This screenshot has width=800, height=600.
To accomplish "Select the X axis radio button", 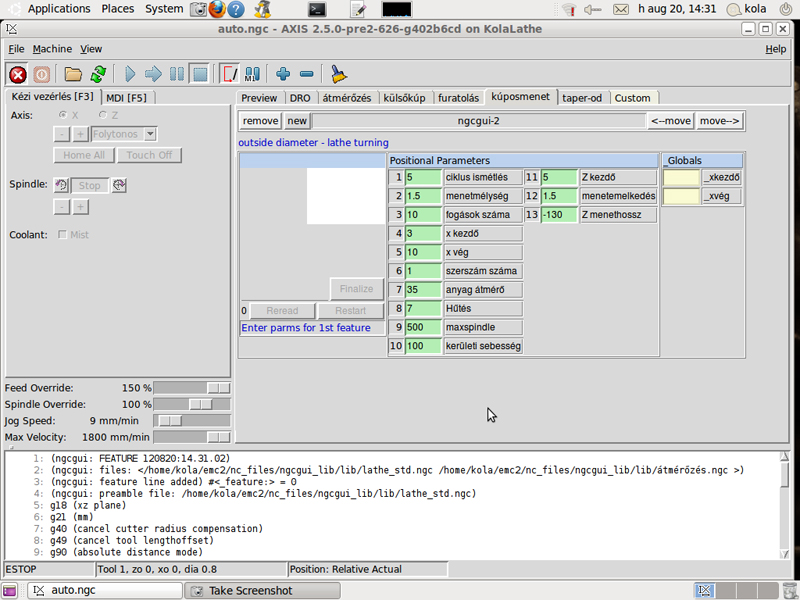I will 63,115.
